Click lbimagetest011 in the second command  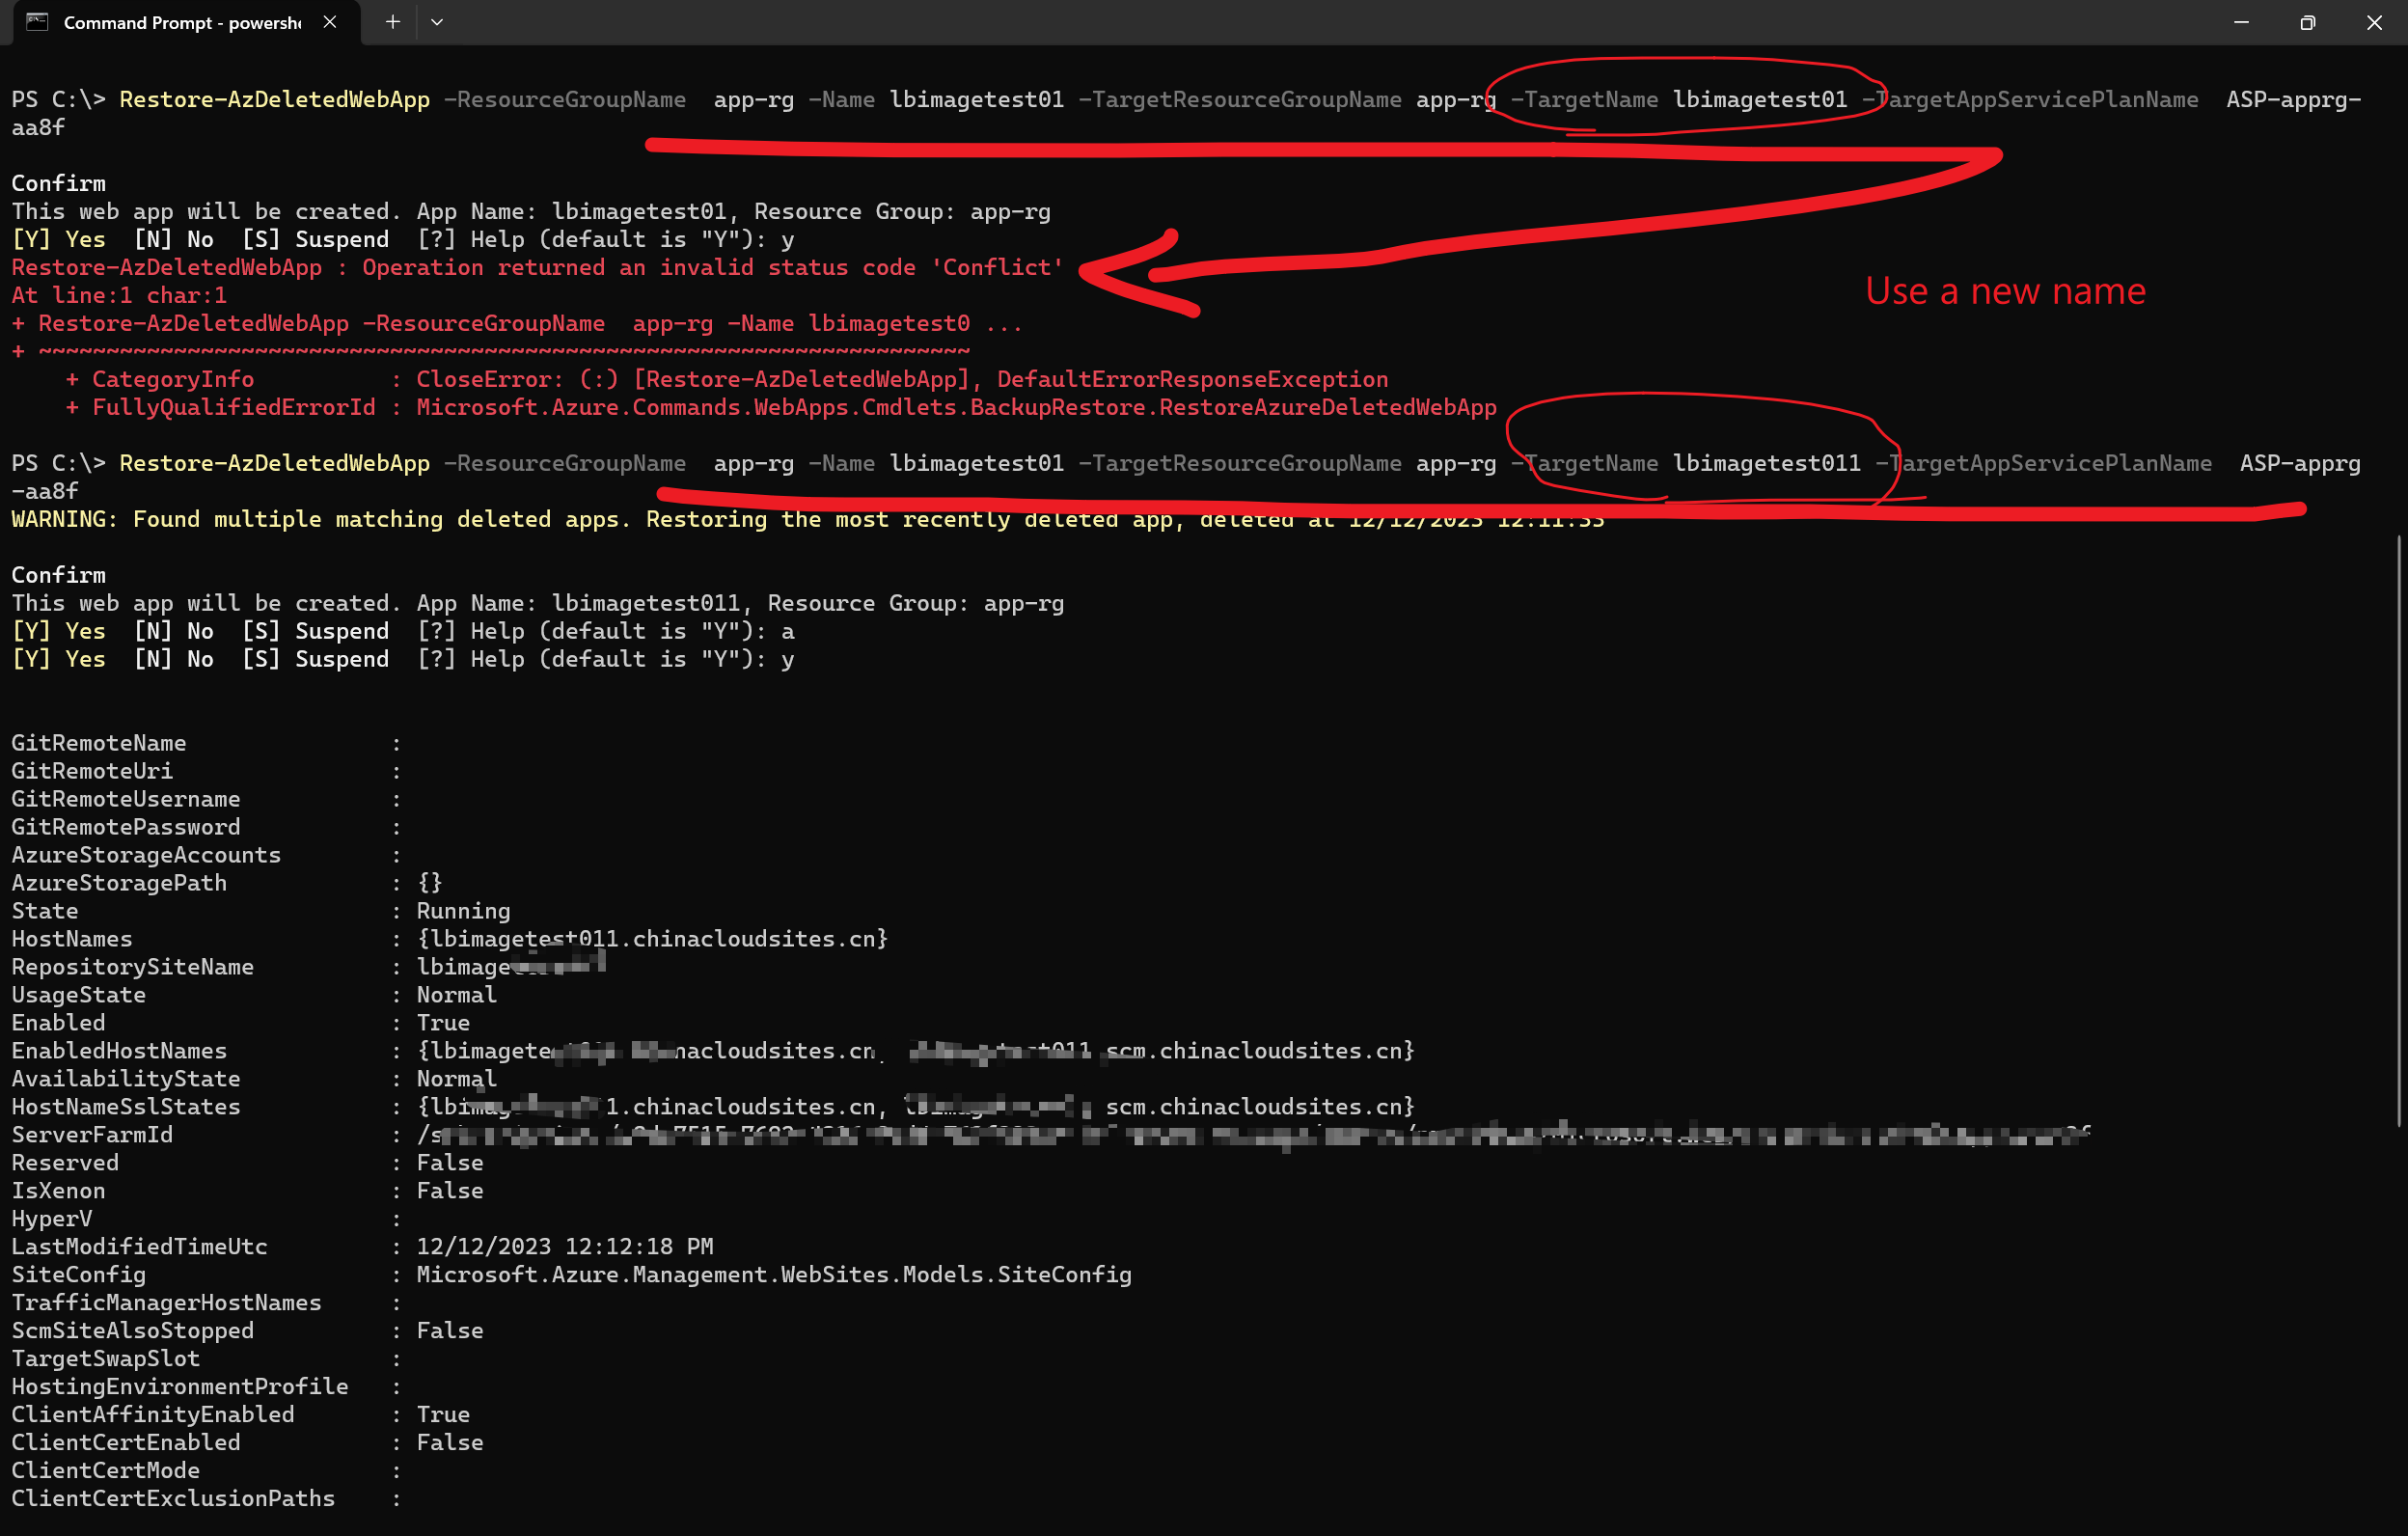1766,464
